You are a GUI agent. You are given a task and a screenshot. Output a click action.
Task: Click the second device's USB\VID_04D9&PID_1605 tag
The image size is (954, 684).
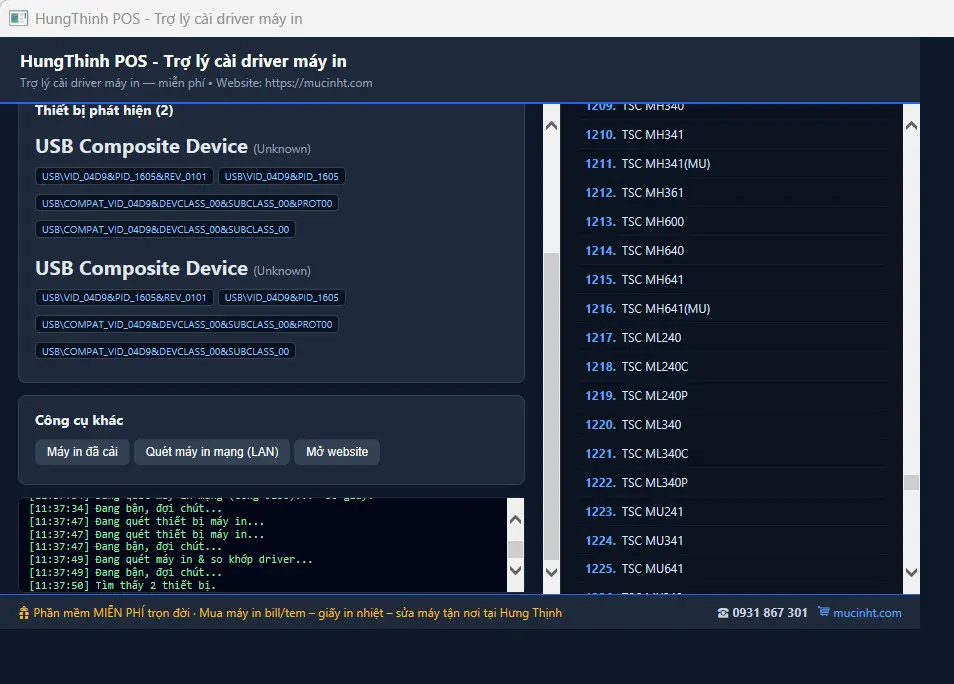[x=282, y=298]
